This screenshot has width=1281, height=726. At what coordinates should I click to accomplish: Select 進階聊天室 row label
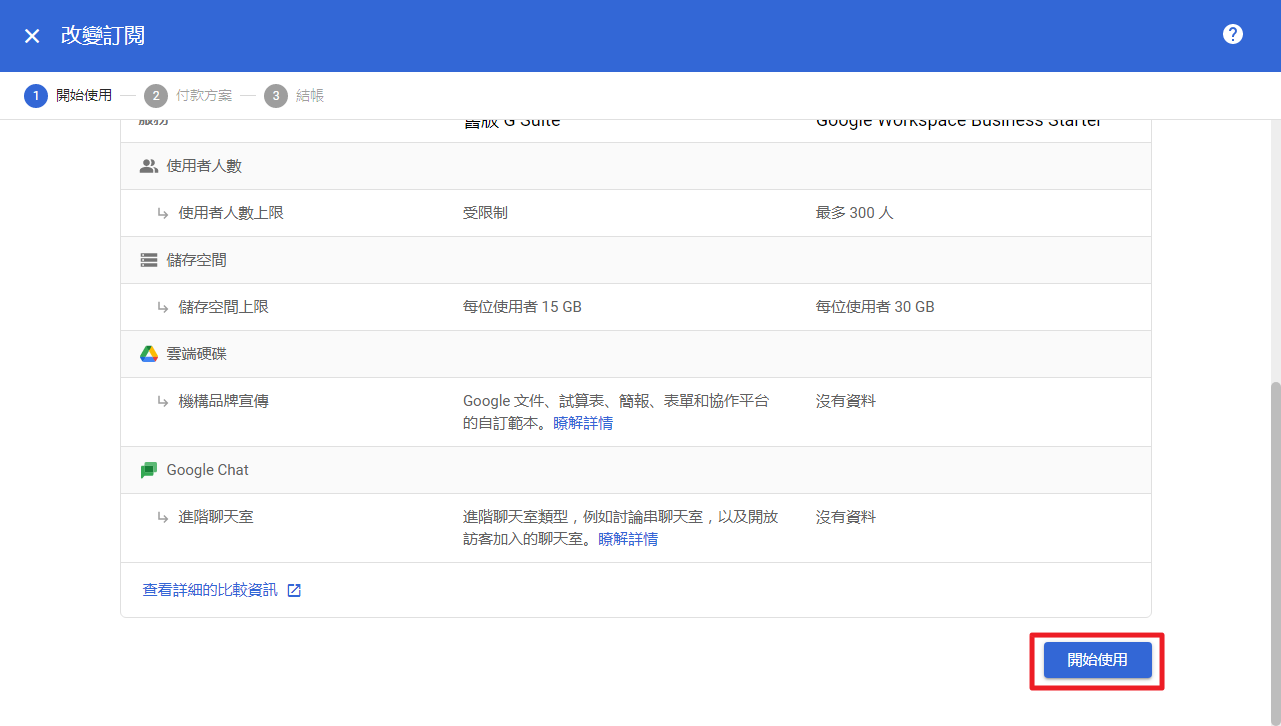coord(216,517)
